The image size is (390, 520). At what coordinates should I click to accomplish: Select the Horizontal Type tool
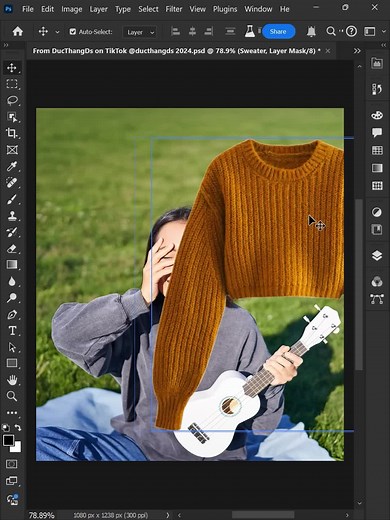pyautogui.click(x=12, y=331)
